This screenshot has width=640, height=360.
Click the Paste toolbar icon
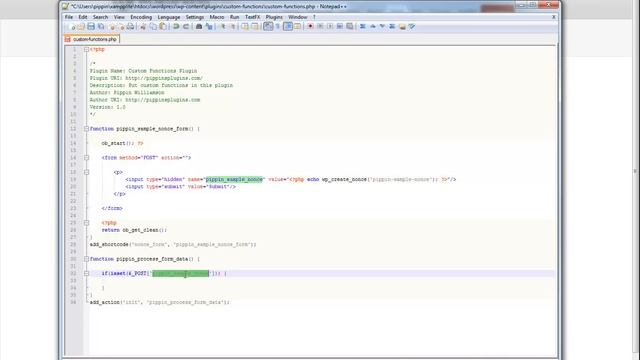(x=163, y=27)
